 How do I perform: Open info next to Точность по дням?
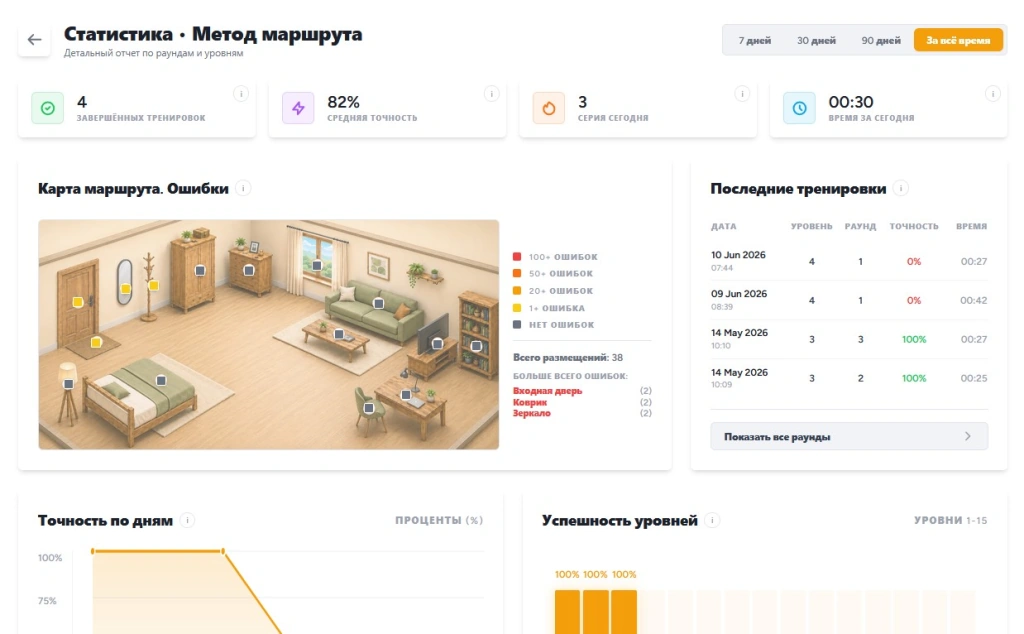187,520
